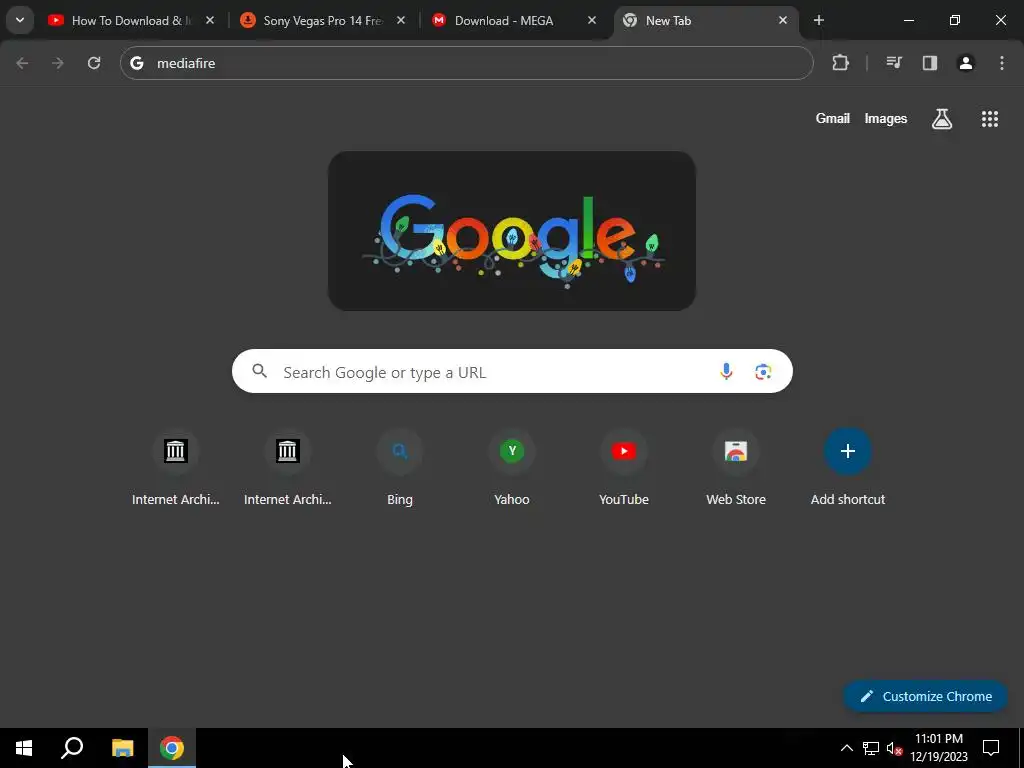
Task: Search by image with Google Lens icon
Action: (763, 371)
